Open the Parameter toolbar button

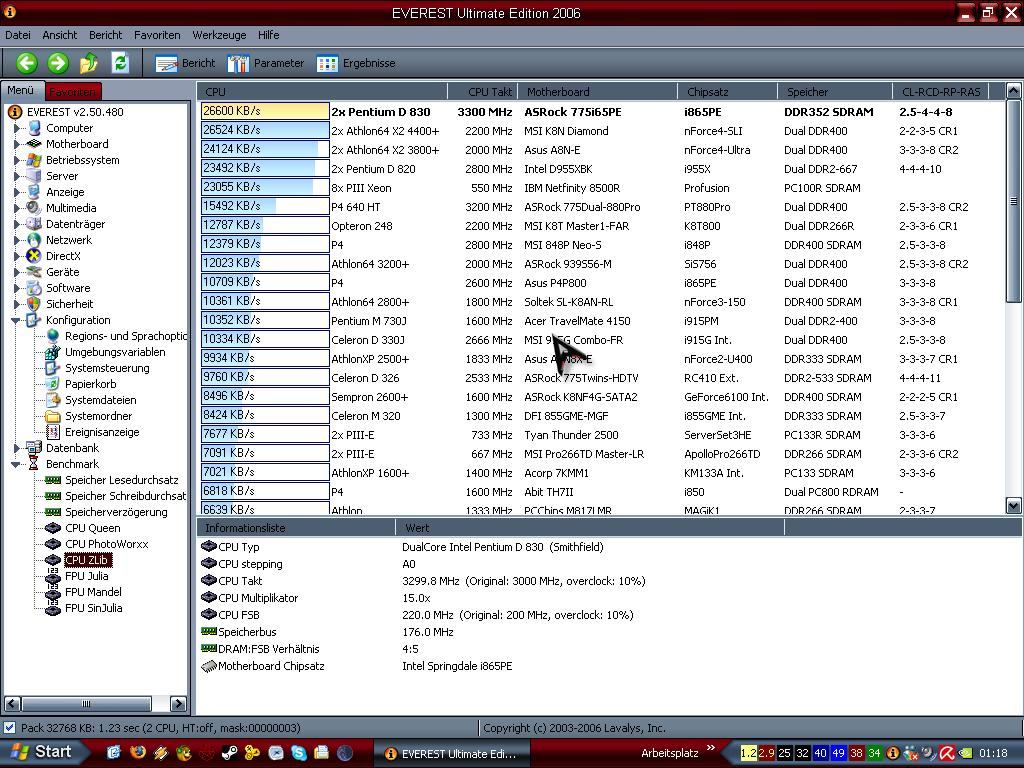pos(265,63)
